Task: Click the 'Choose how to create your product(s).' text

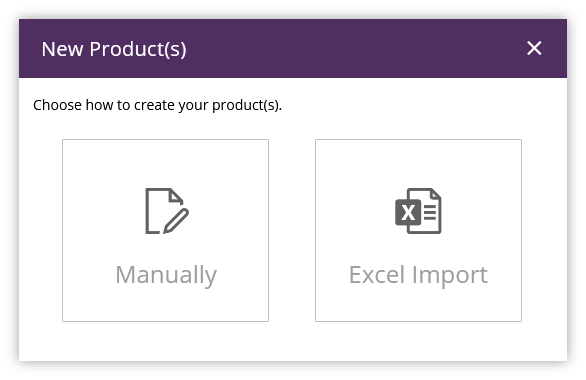Action: pos(157,105)
